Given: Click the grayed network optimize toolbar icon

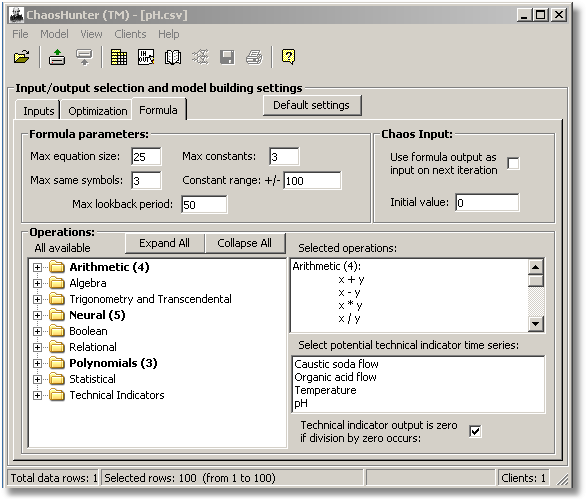Looking at the screenshot, I should click(x=200, y=58).
